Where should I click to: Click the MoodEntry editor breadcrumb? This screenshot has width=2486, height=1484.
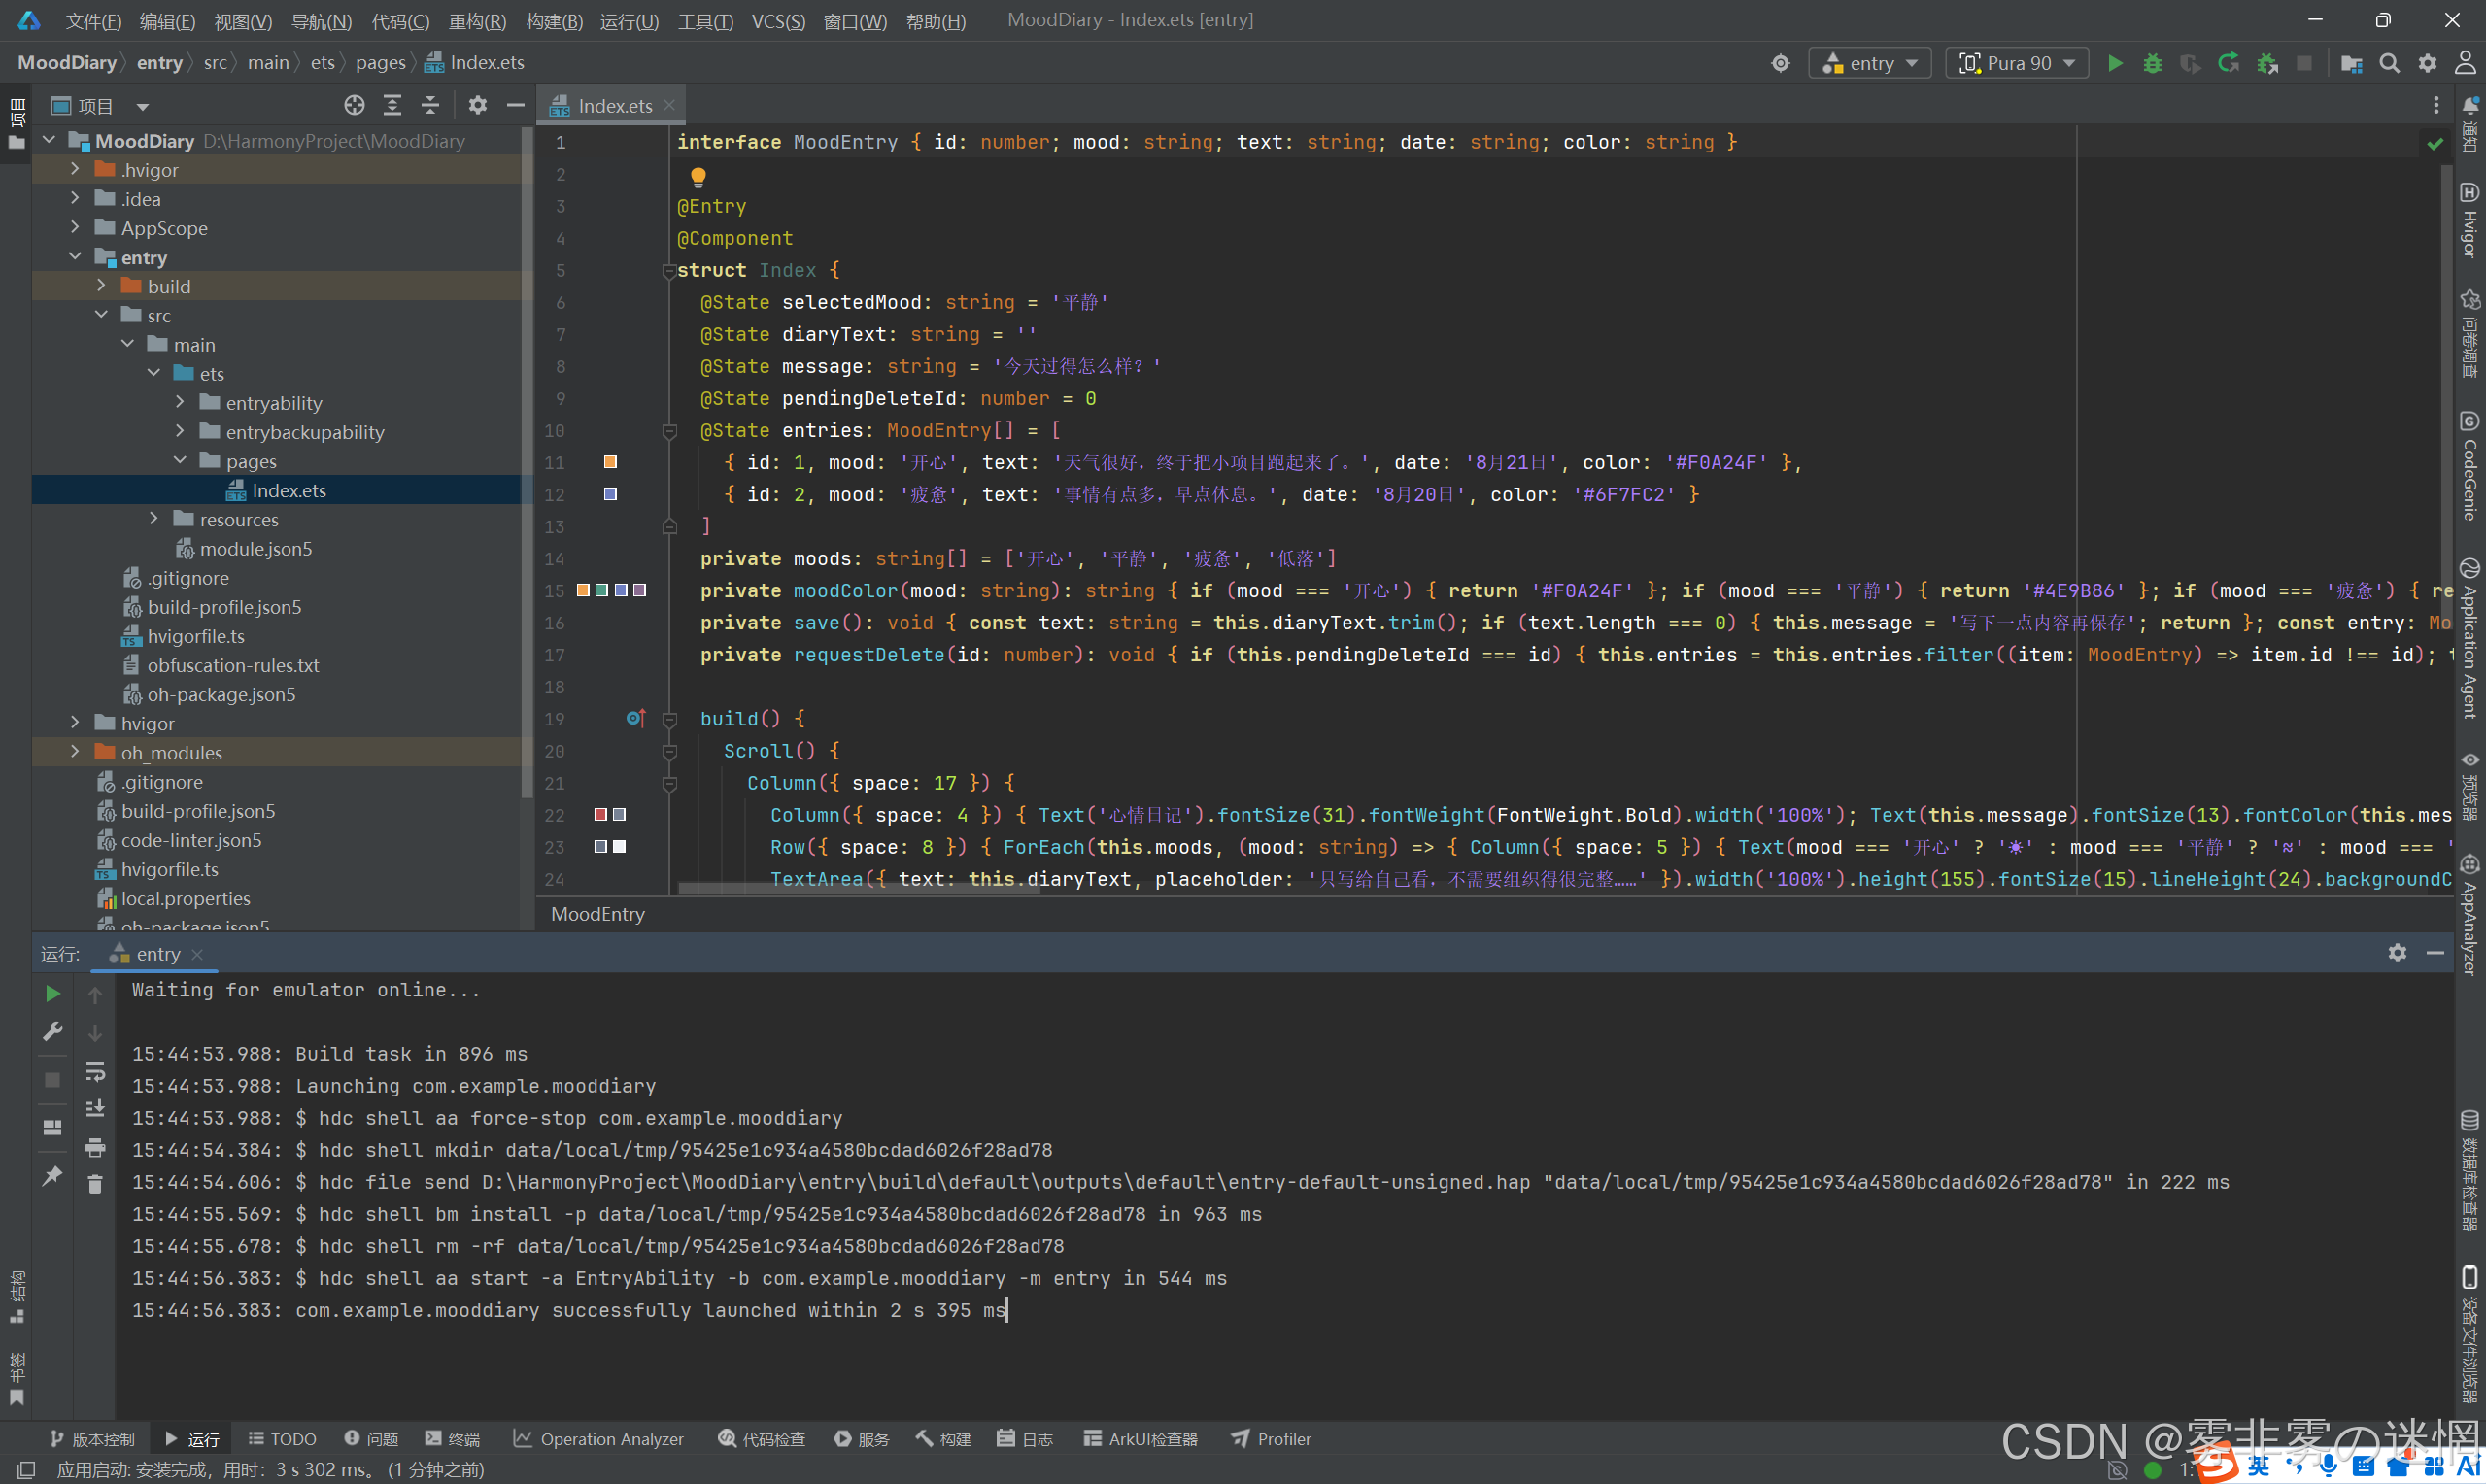click(597, 913)
